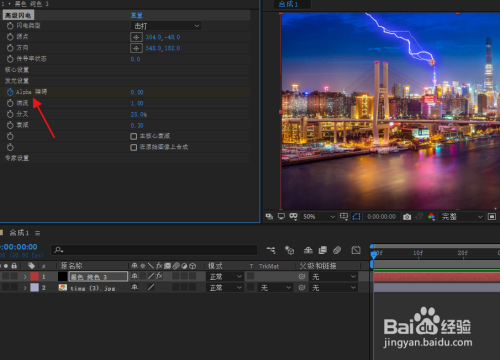Viewport: 500px width, 360px height.
Task: Click the red label color of layer 1
Action: 35,276
